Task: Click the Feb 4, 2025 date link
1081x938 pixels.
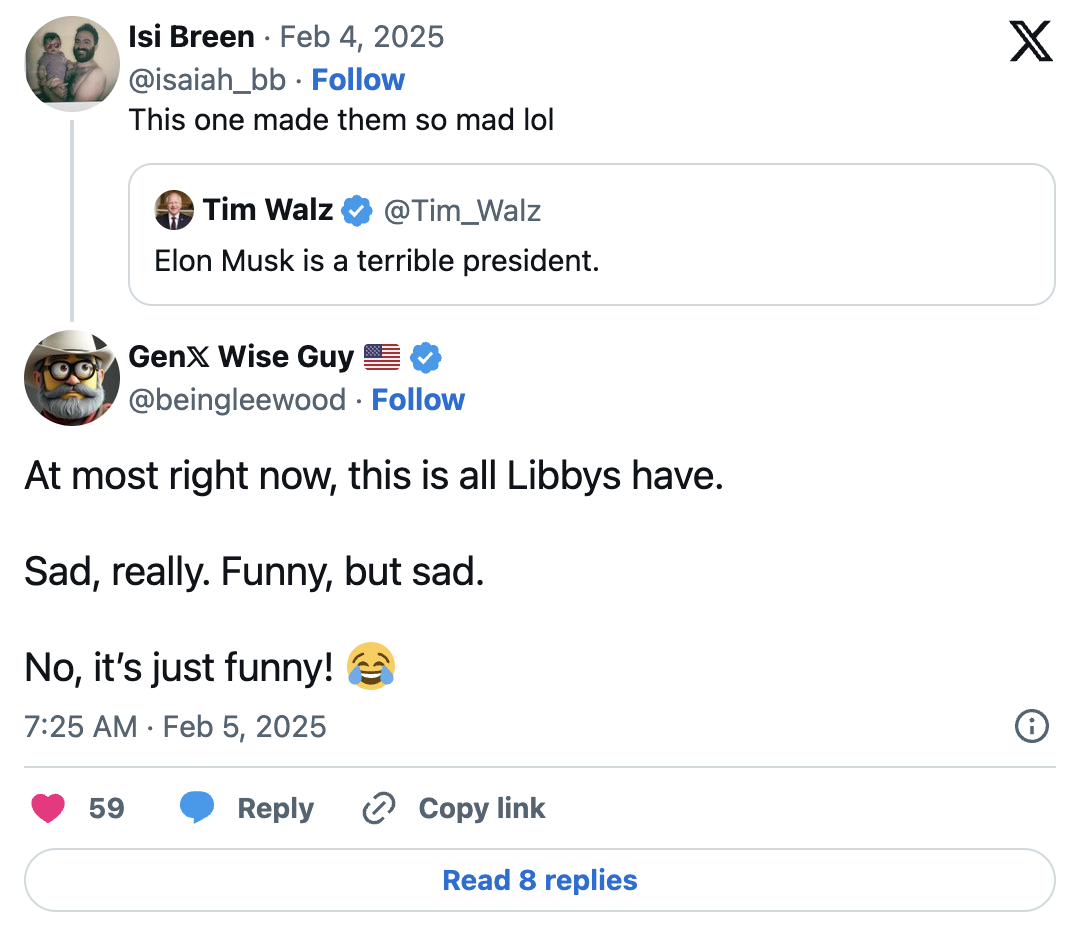Action: 361,37
